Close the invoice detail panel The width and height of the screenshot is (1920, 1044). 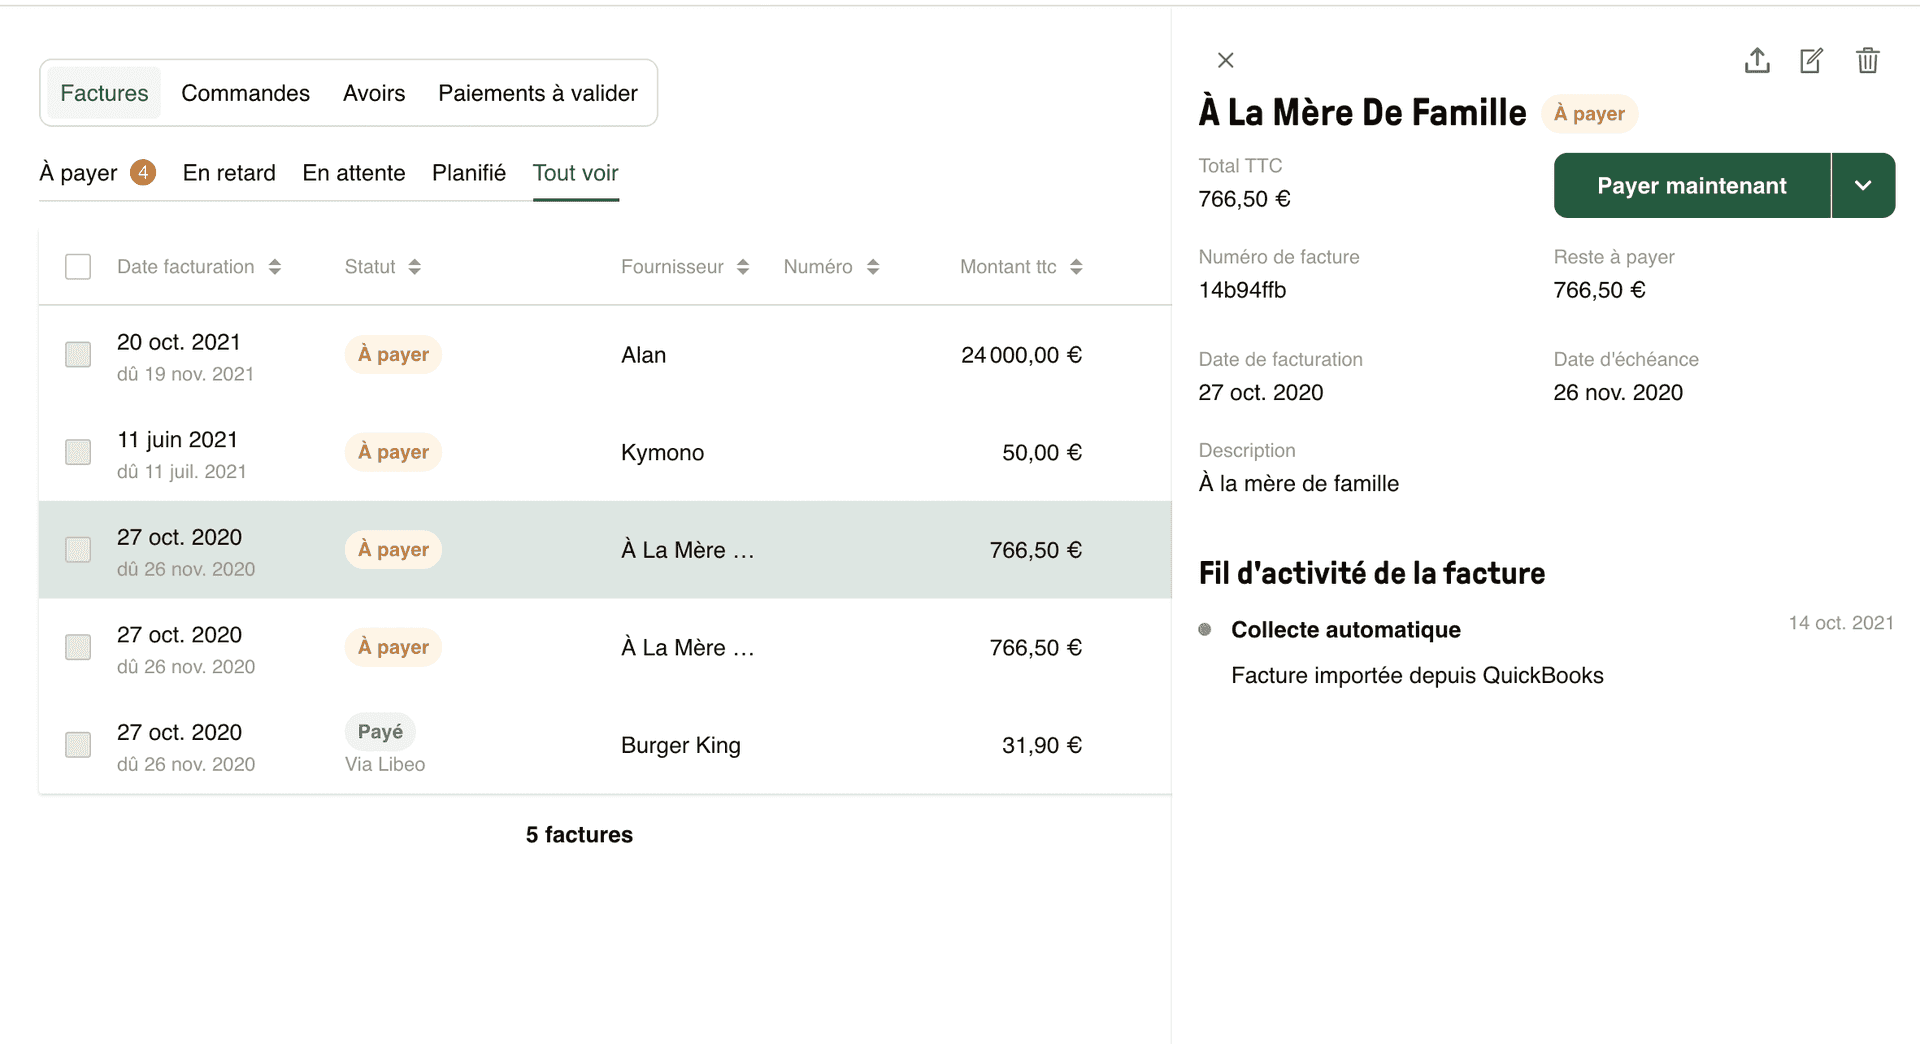tap(1225, 60)
